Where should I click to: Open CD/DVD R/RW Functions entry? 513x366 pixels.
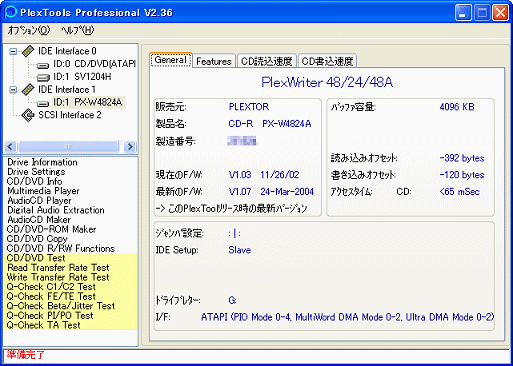tap(61, 249)
